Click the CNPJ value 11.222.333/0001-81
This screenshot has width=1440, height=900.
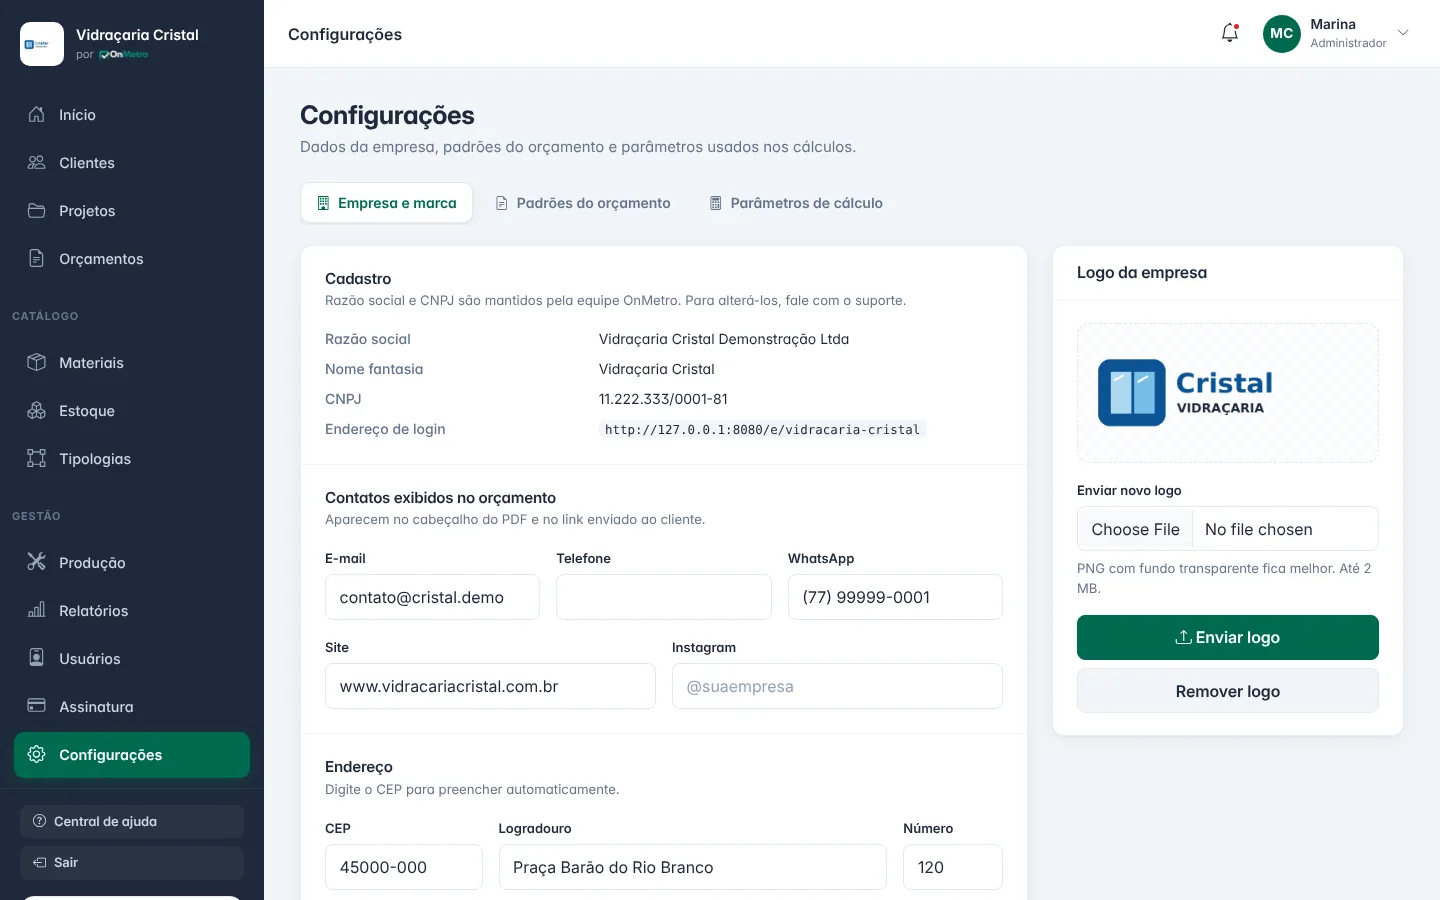point(663,399)
